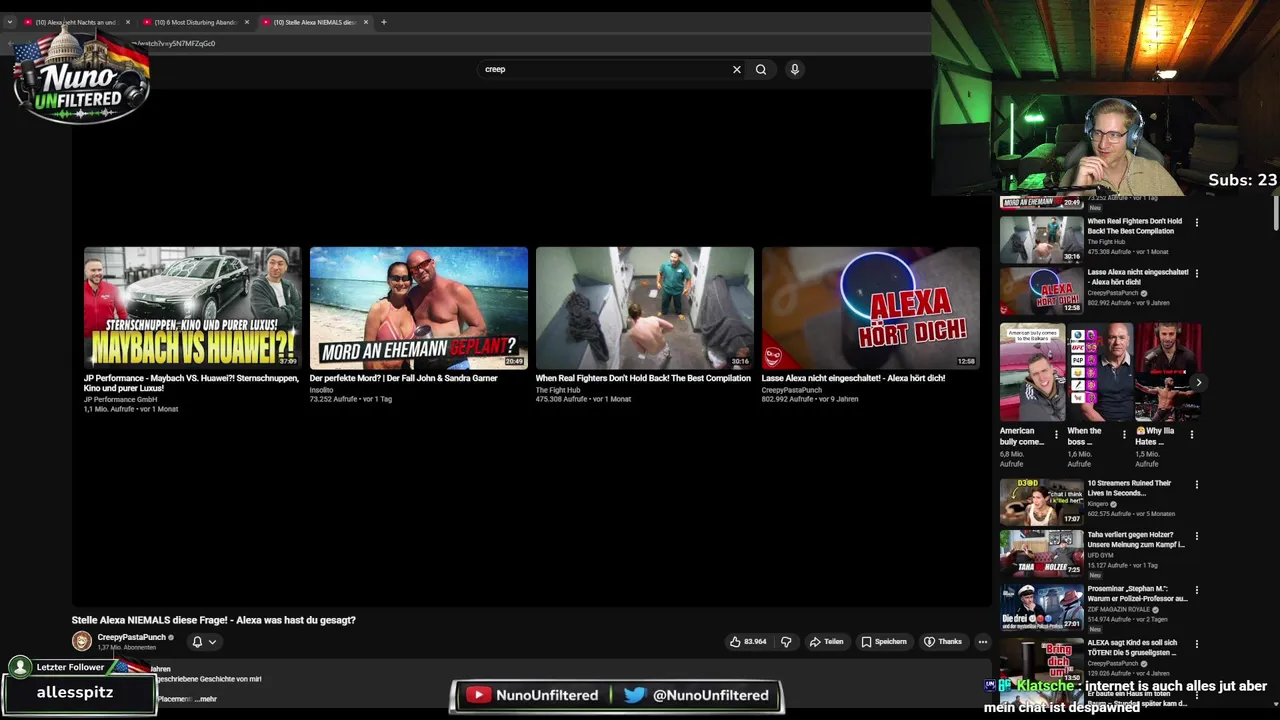
Task: Close the '6 Most Disturbing' tab
Action: (x=247, y=22)
